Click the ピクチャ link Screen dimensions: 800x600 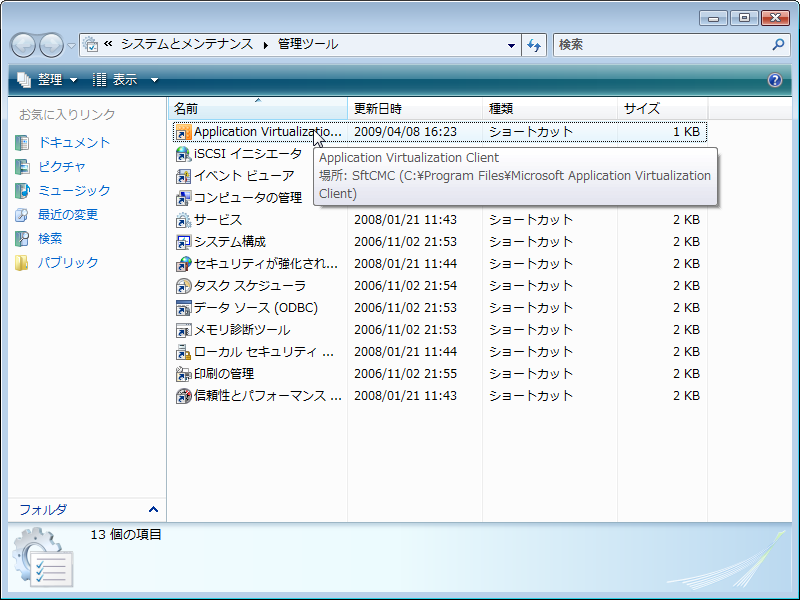click(62, 167)
